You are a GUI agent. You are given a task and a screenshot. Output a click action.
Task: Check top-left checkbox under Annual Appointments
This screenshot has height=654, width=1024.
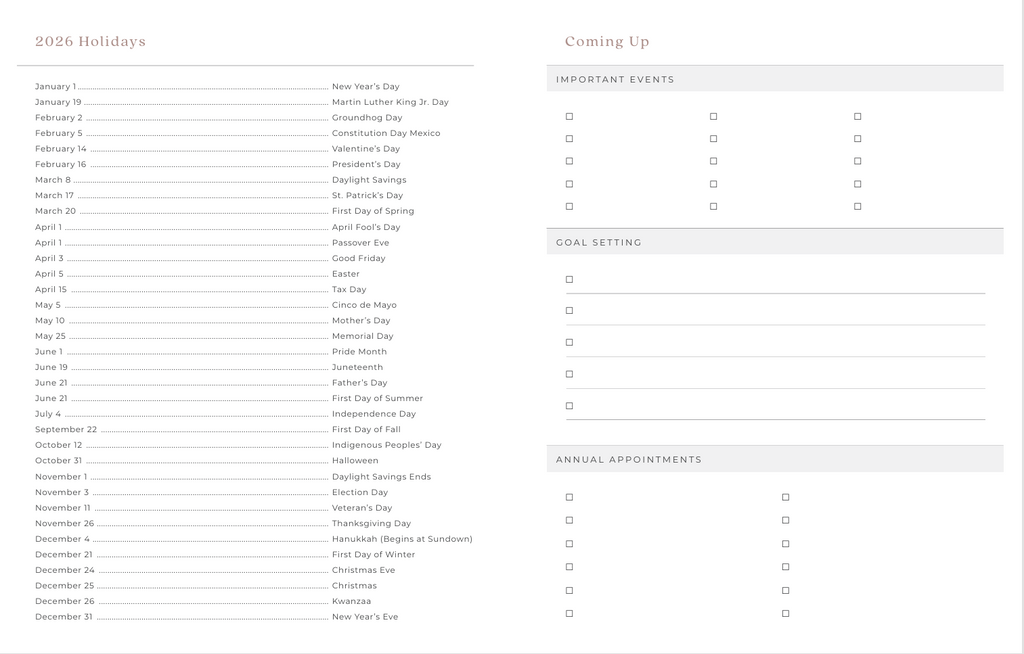pos(569,497)
